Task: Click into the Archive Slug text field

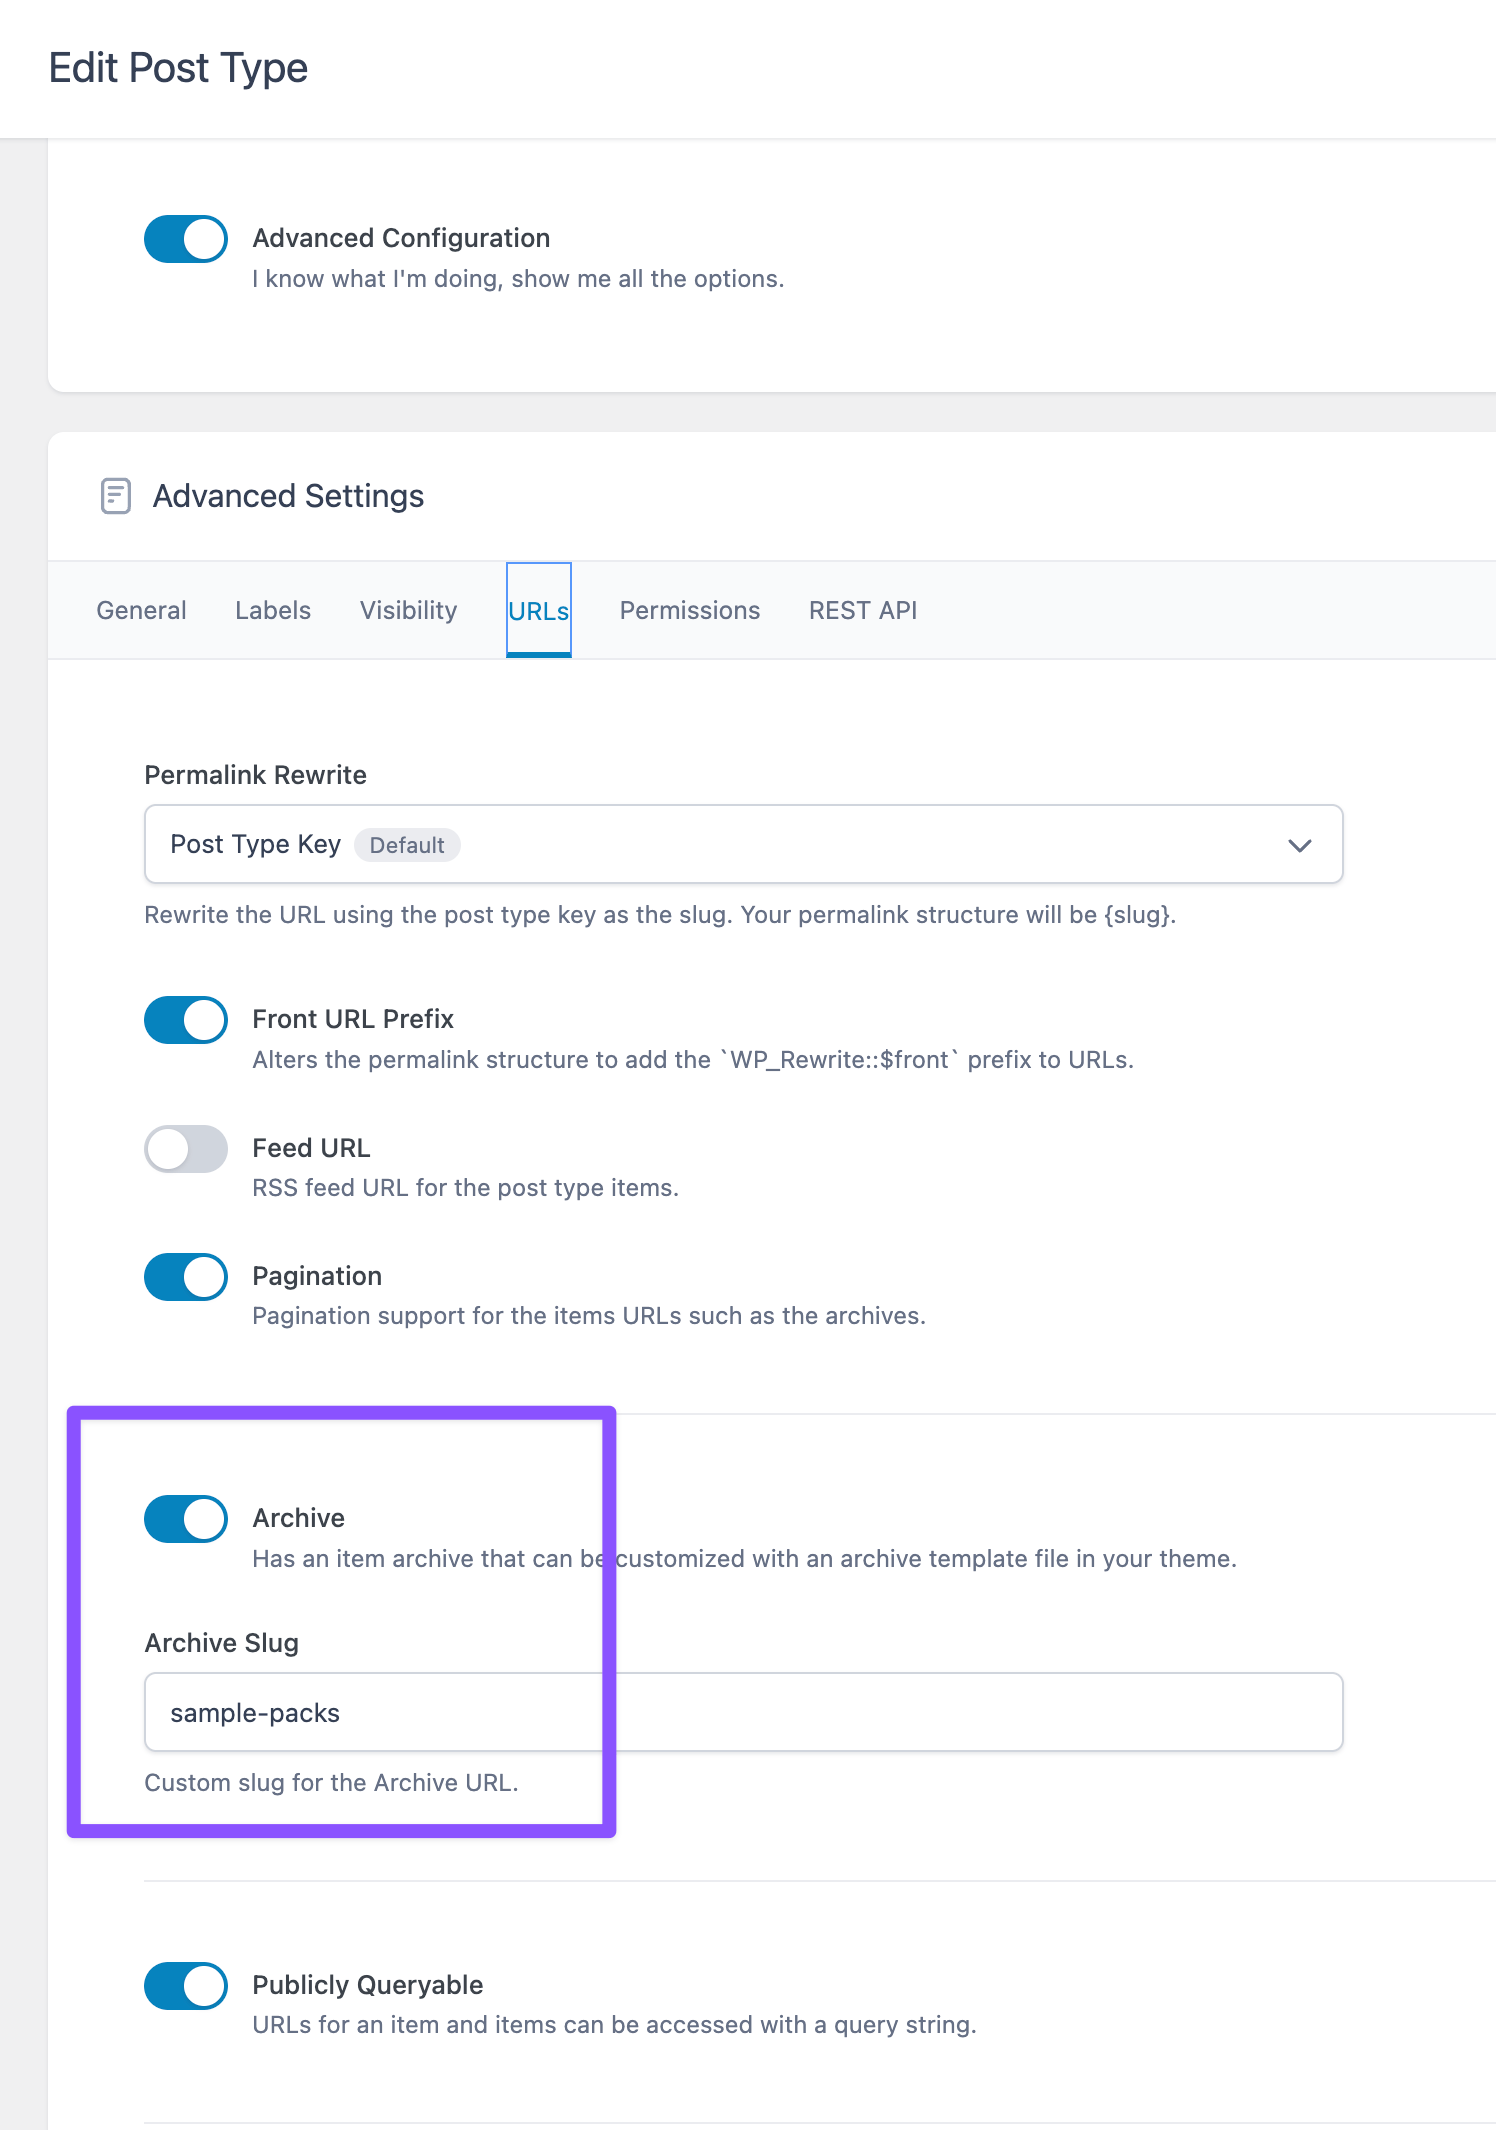Action: click(x=742, y=1712)
